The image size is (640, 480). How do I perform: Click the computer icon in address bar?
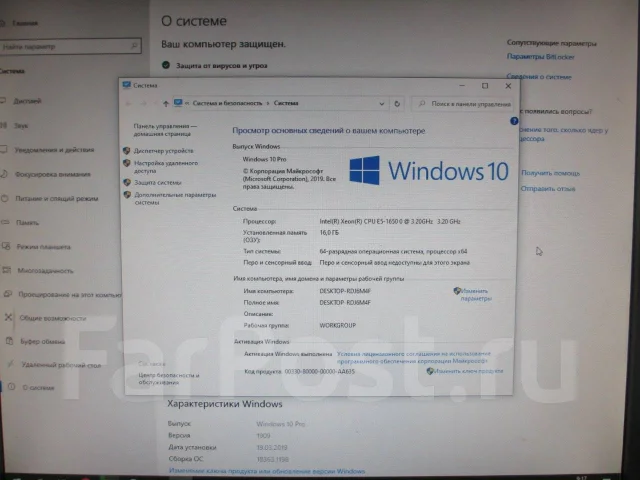coord(178,103)
